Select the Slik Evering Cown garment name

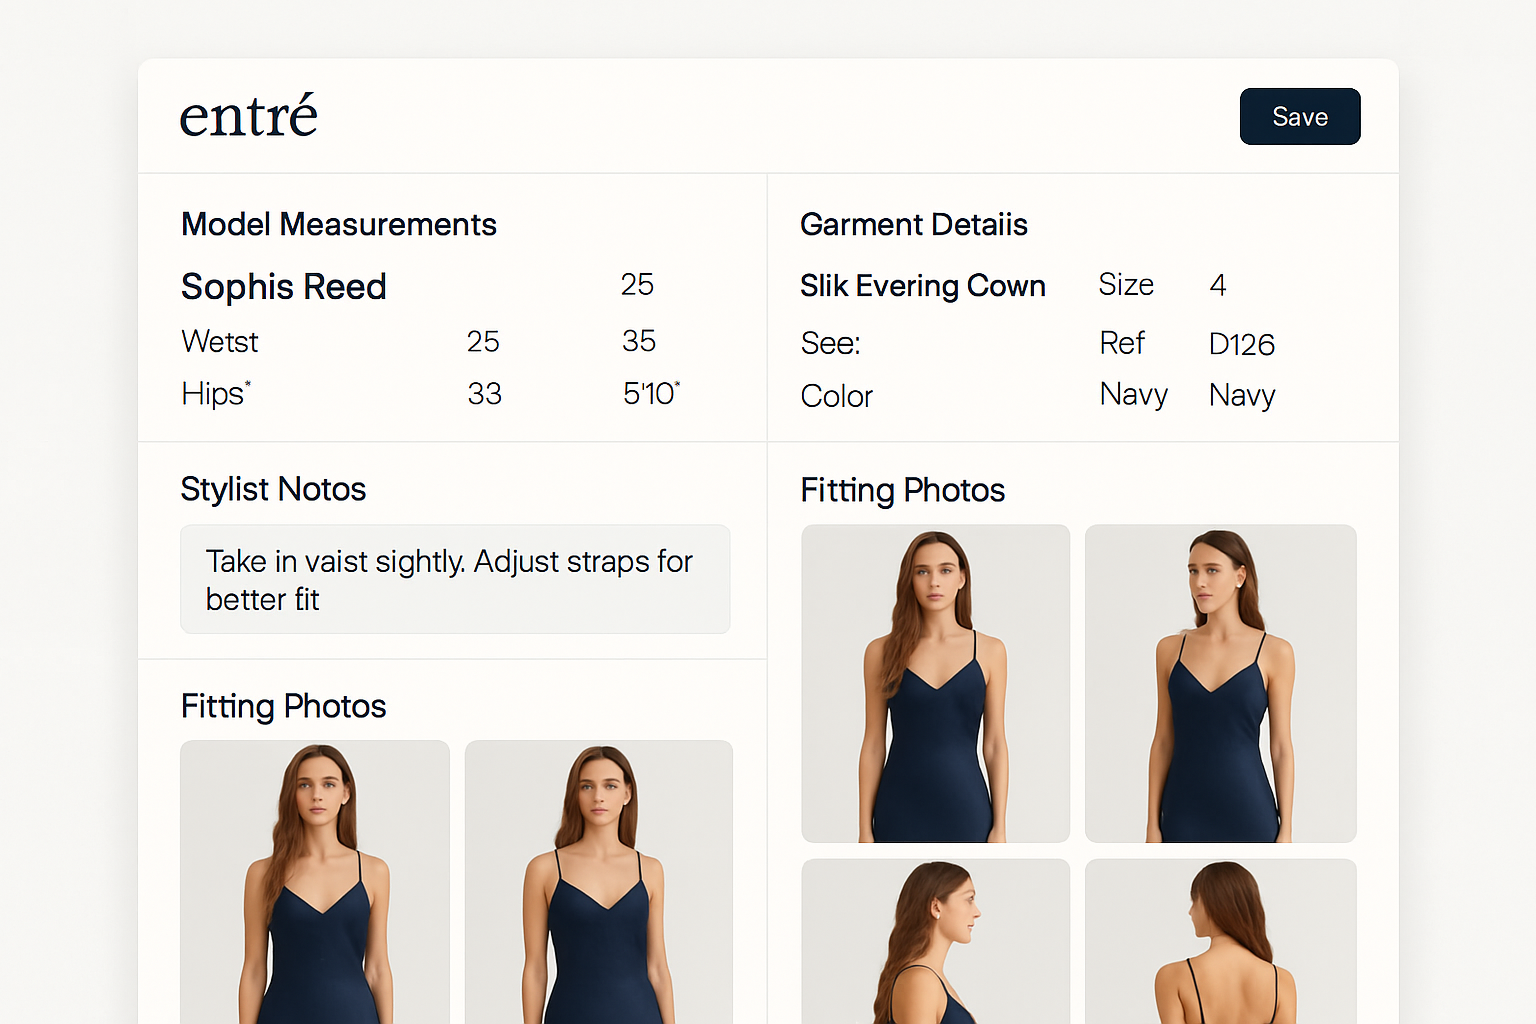922,286
